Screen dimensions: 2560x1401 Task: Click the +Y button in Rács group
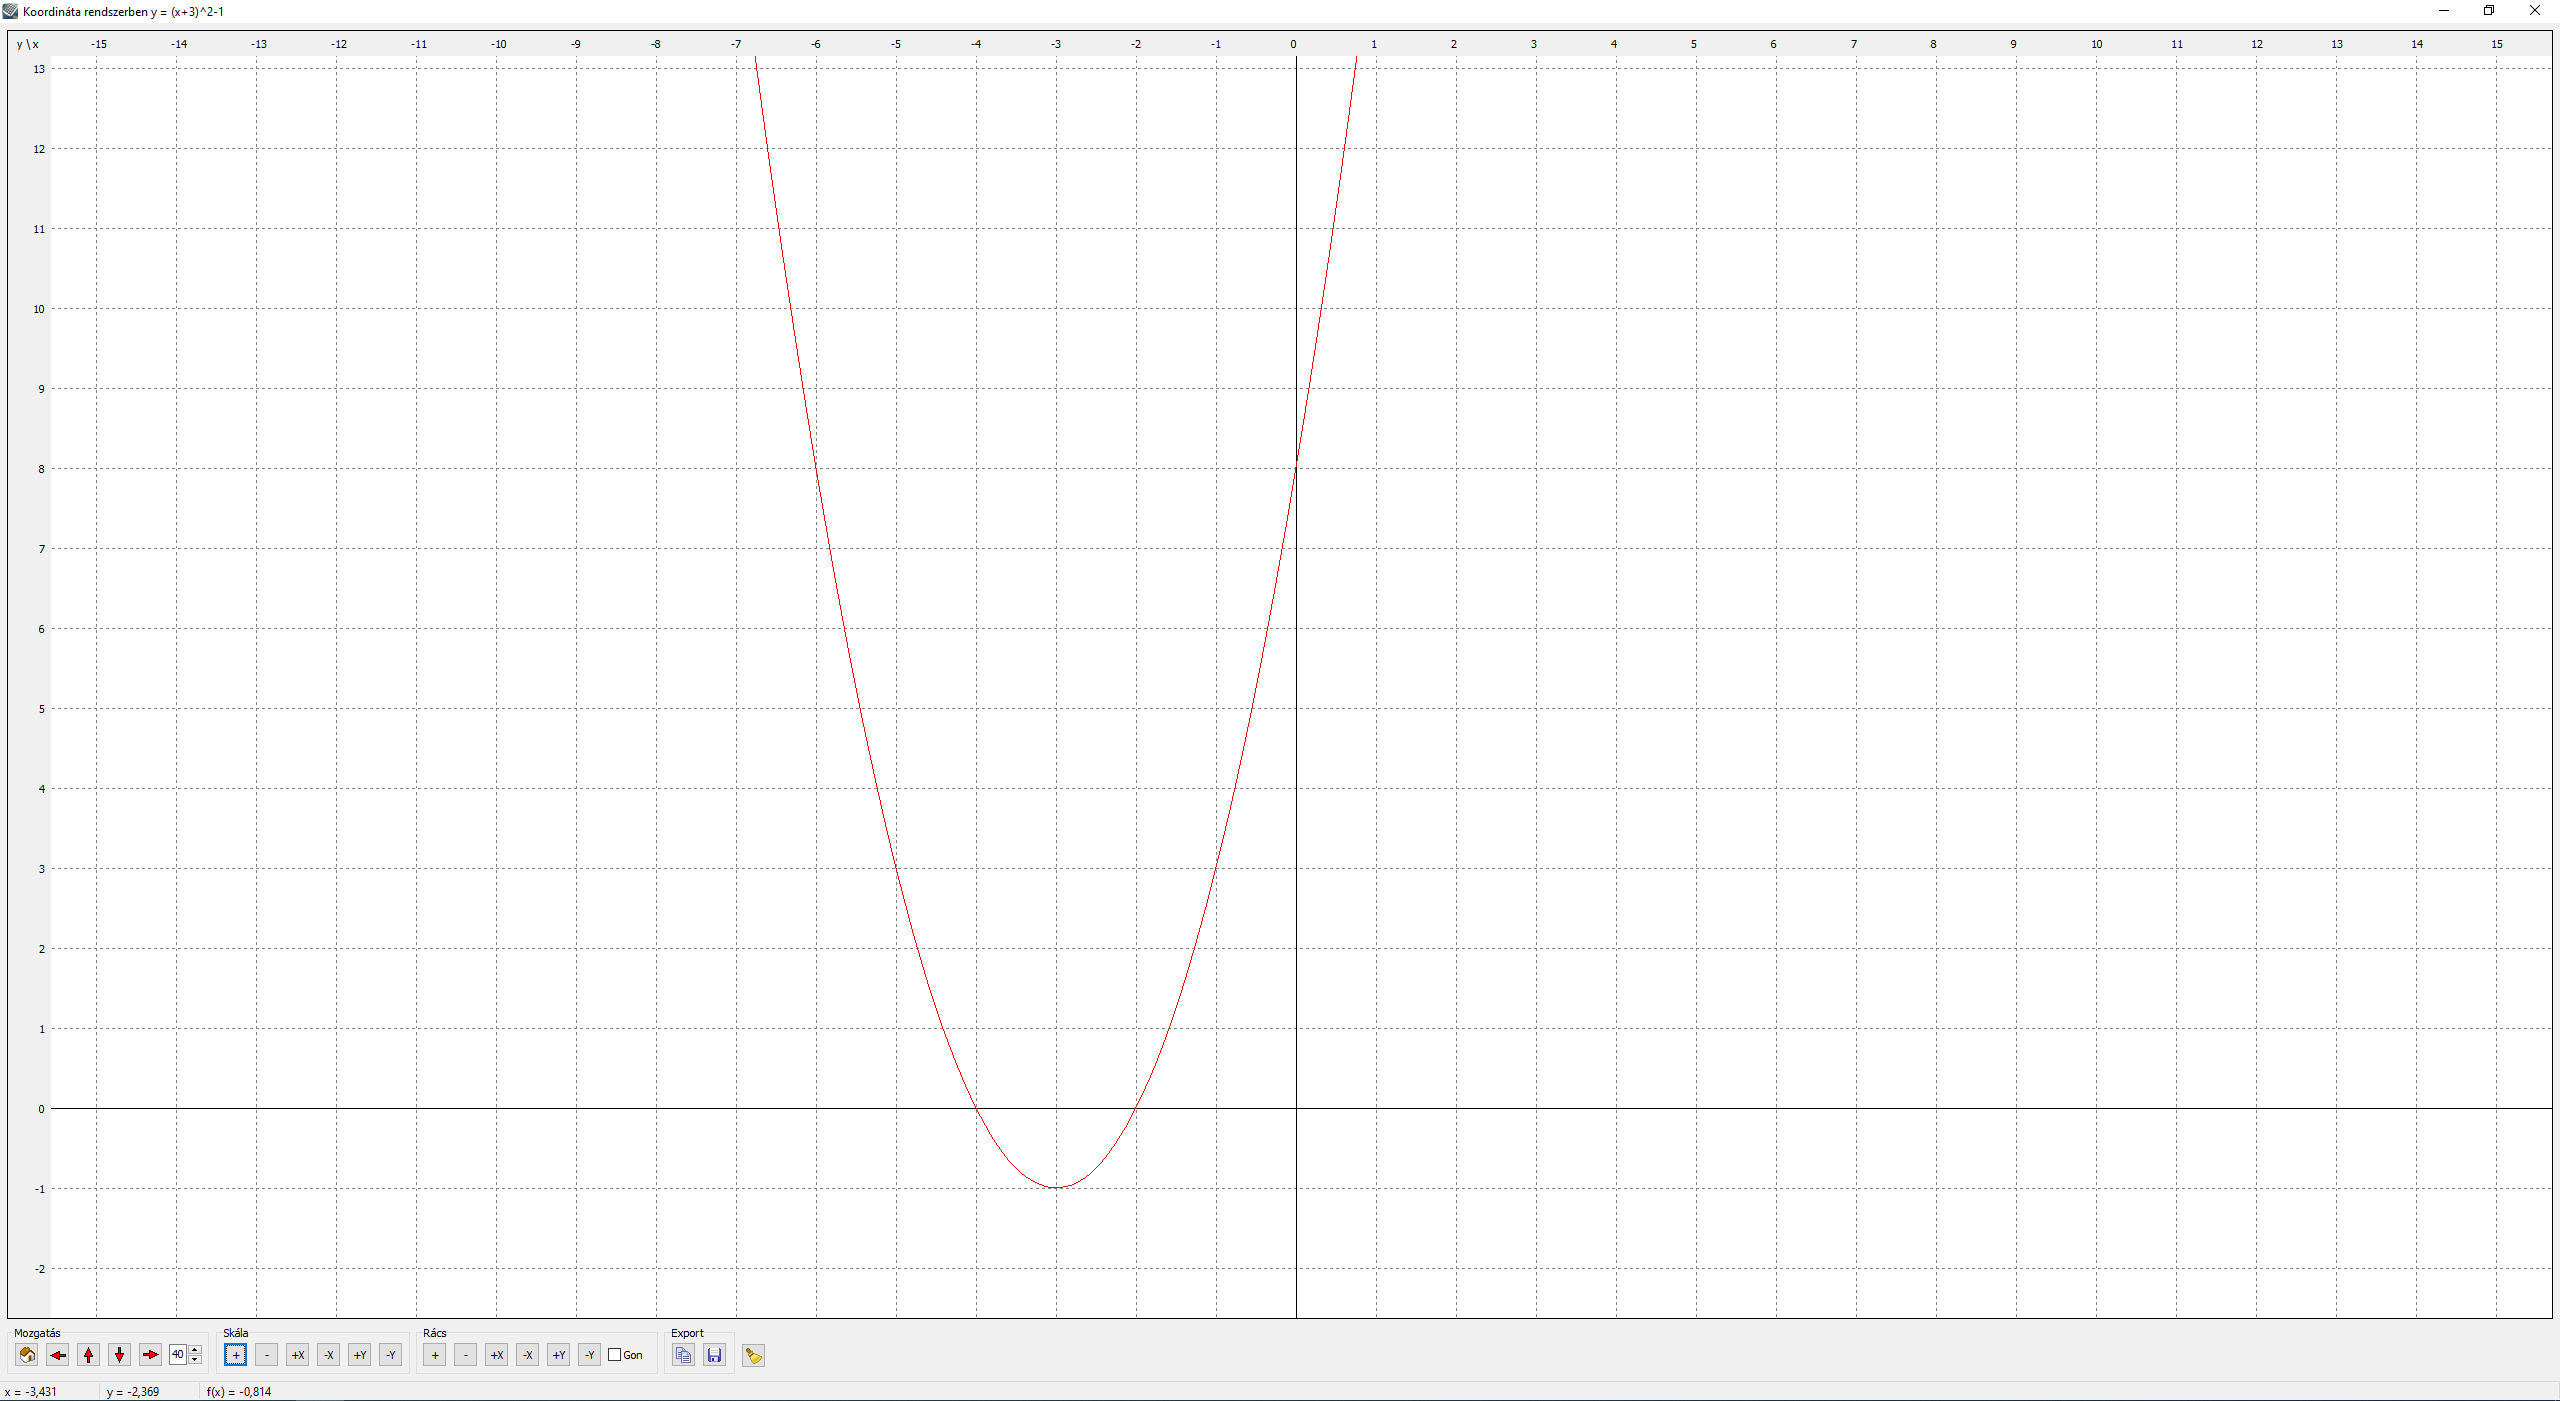click(558, 1355)
